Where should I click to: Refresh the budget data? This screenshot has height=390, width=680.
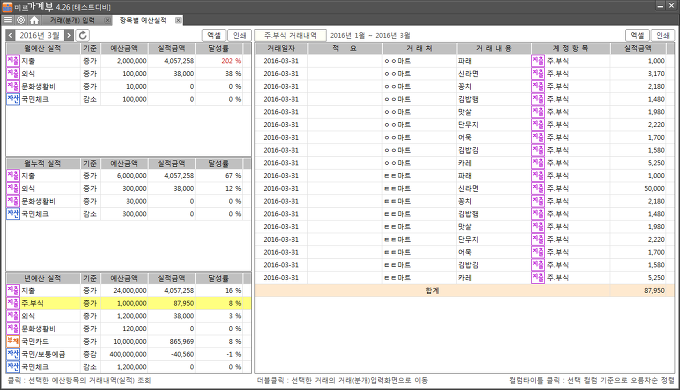(x=83, y=36)
